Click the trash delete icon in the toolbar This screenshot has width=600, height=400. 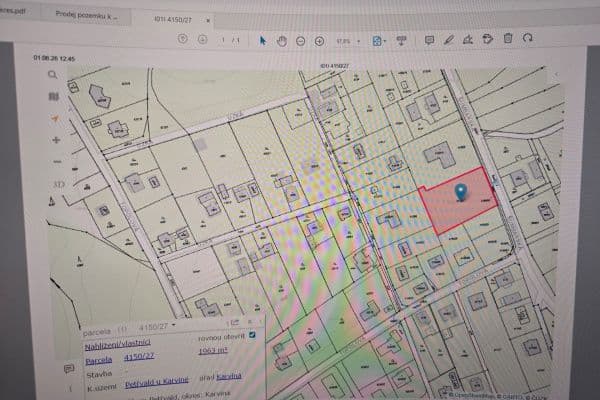tap(508, 38)
